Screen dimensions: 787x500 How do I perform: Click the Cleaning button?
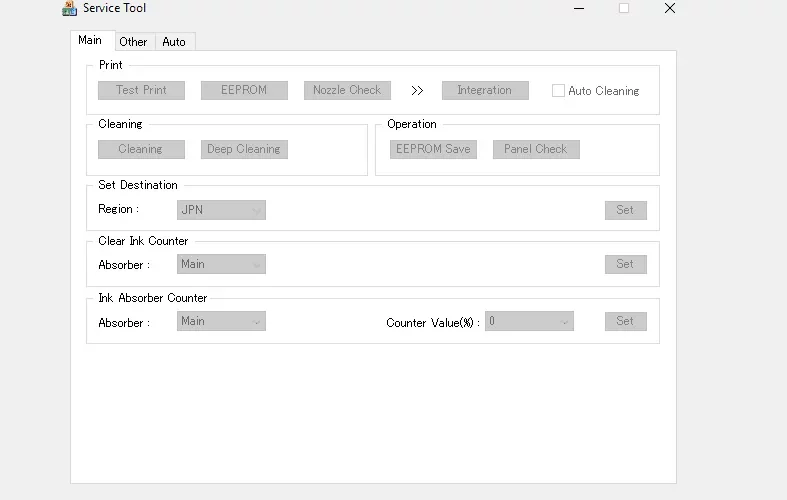(142, 149)
